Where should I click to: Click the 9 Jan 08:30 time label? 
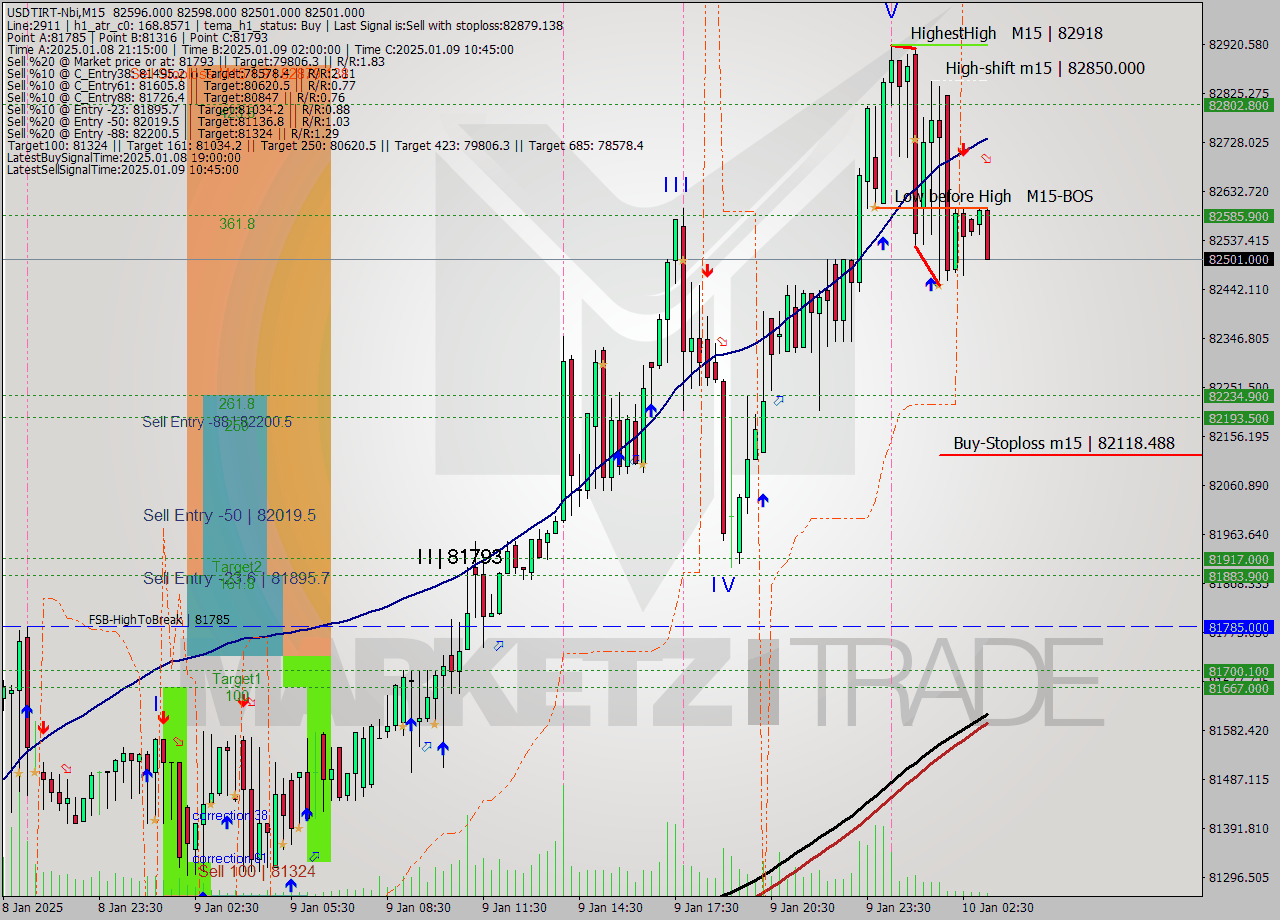tap(418, 907)
